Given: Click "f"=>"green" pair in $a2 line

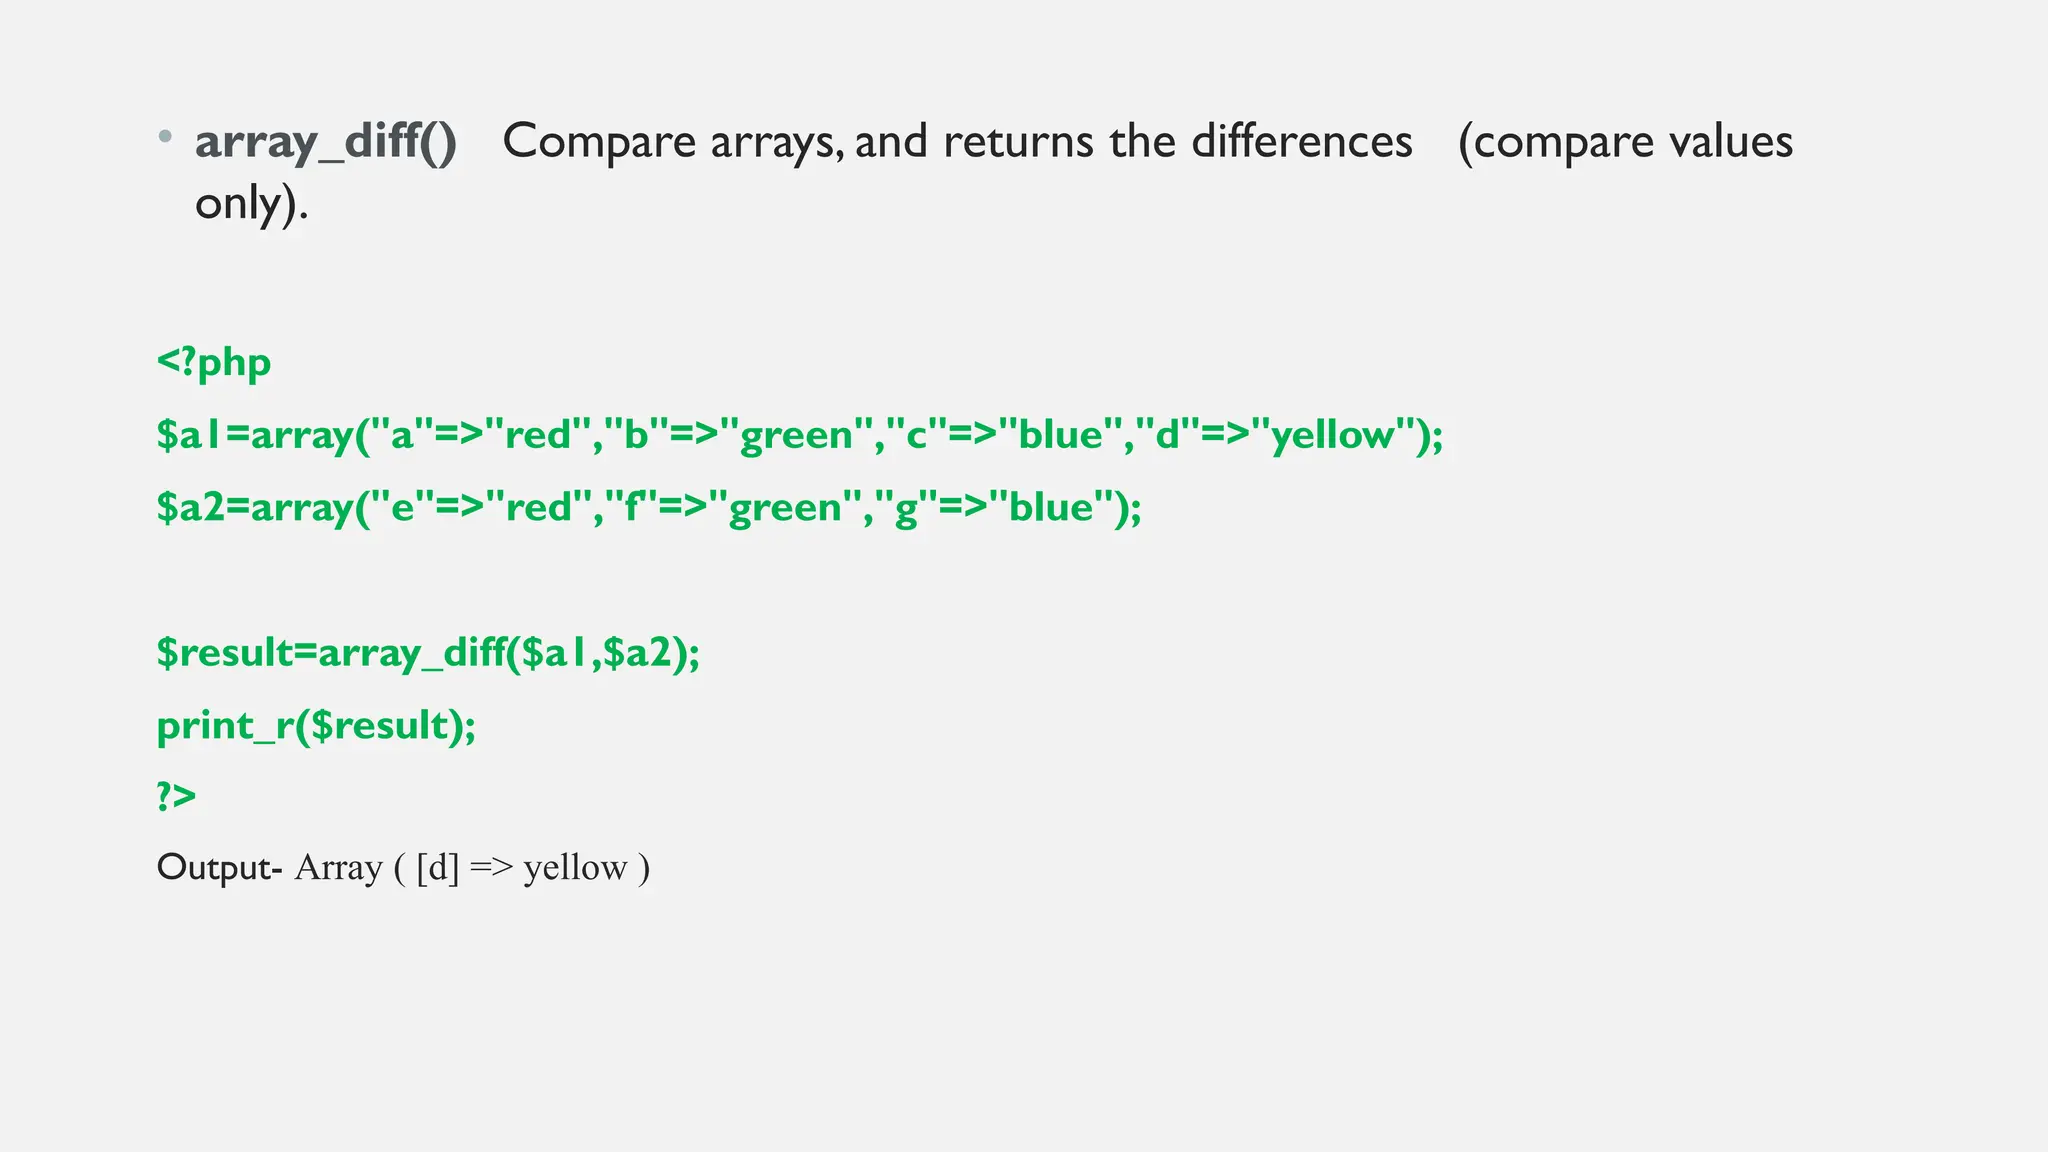Looking at the screenshot, I should 733,508.
